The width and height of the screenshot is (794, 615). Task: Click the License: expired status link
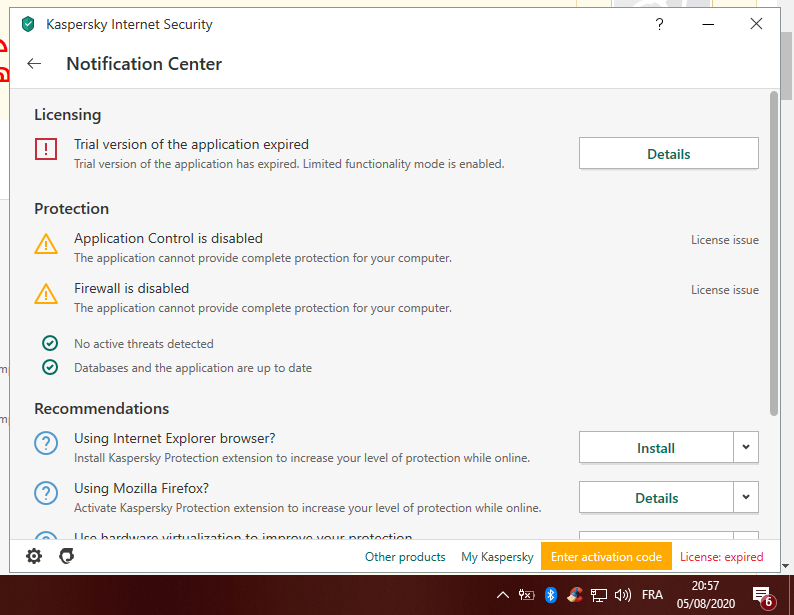click(x=721, y=557)
